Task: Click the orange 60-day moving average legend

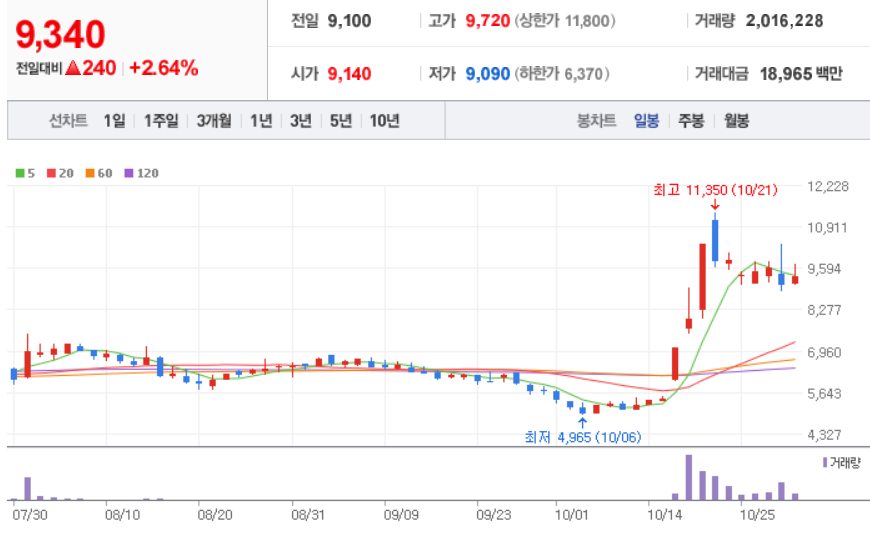Action: (99, 173)
